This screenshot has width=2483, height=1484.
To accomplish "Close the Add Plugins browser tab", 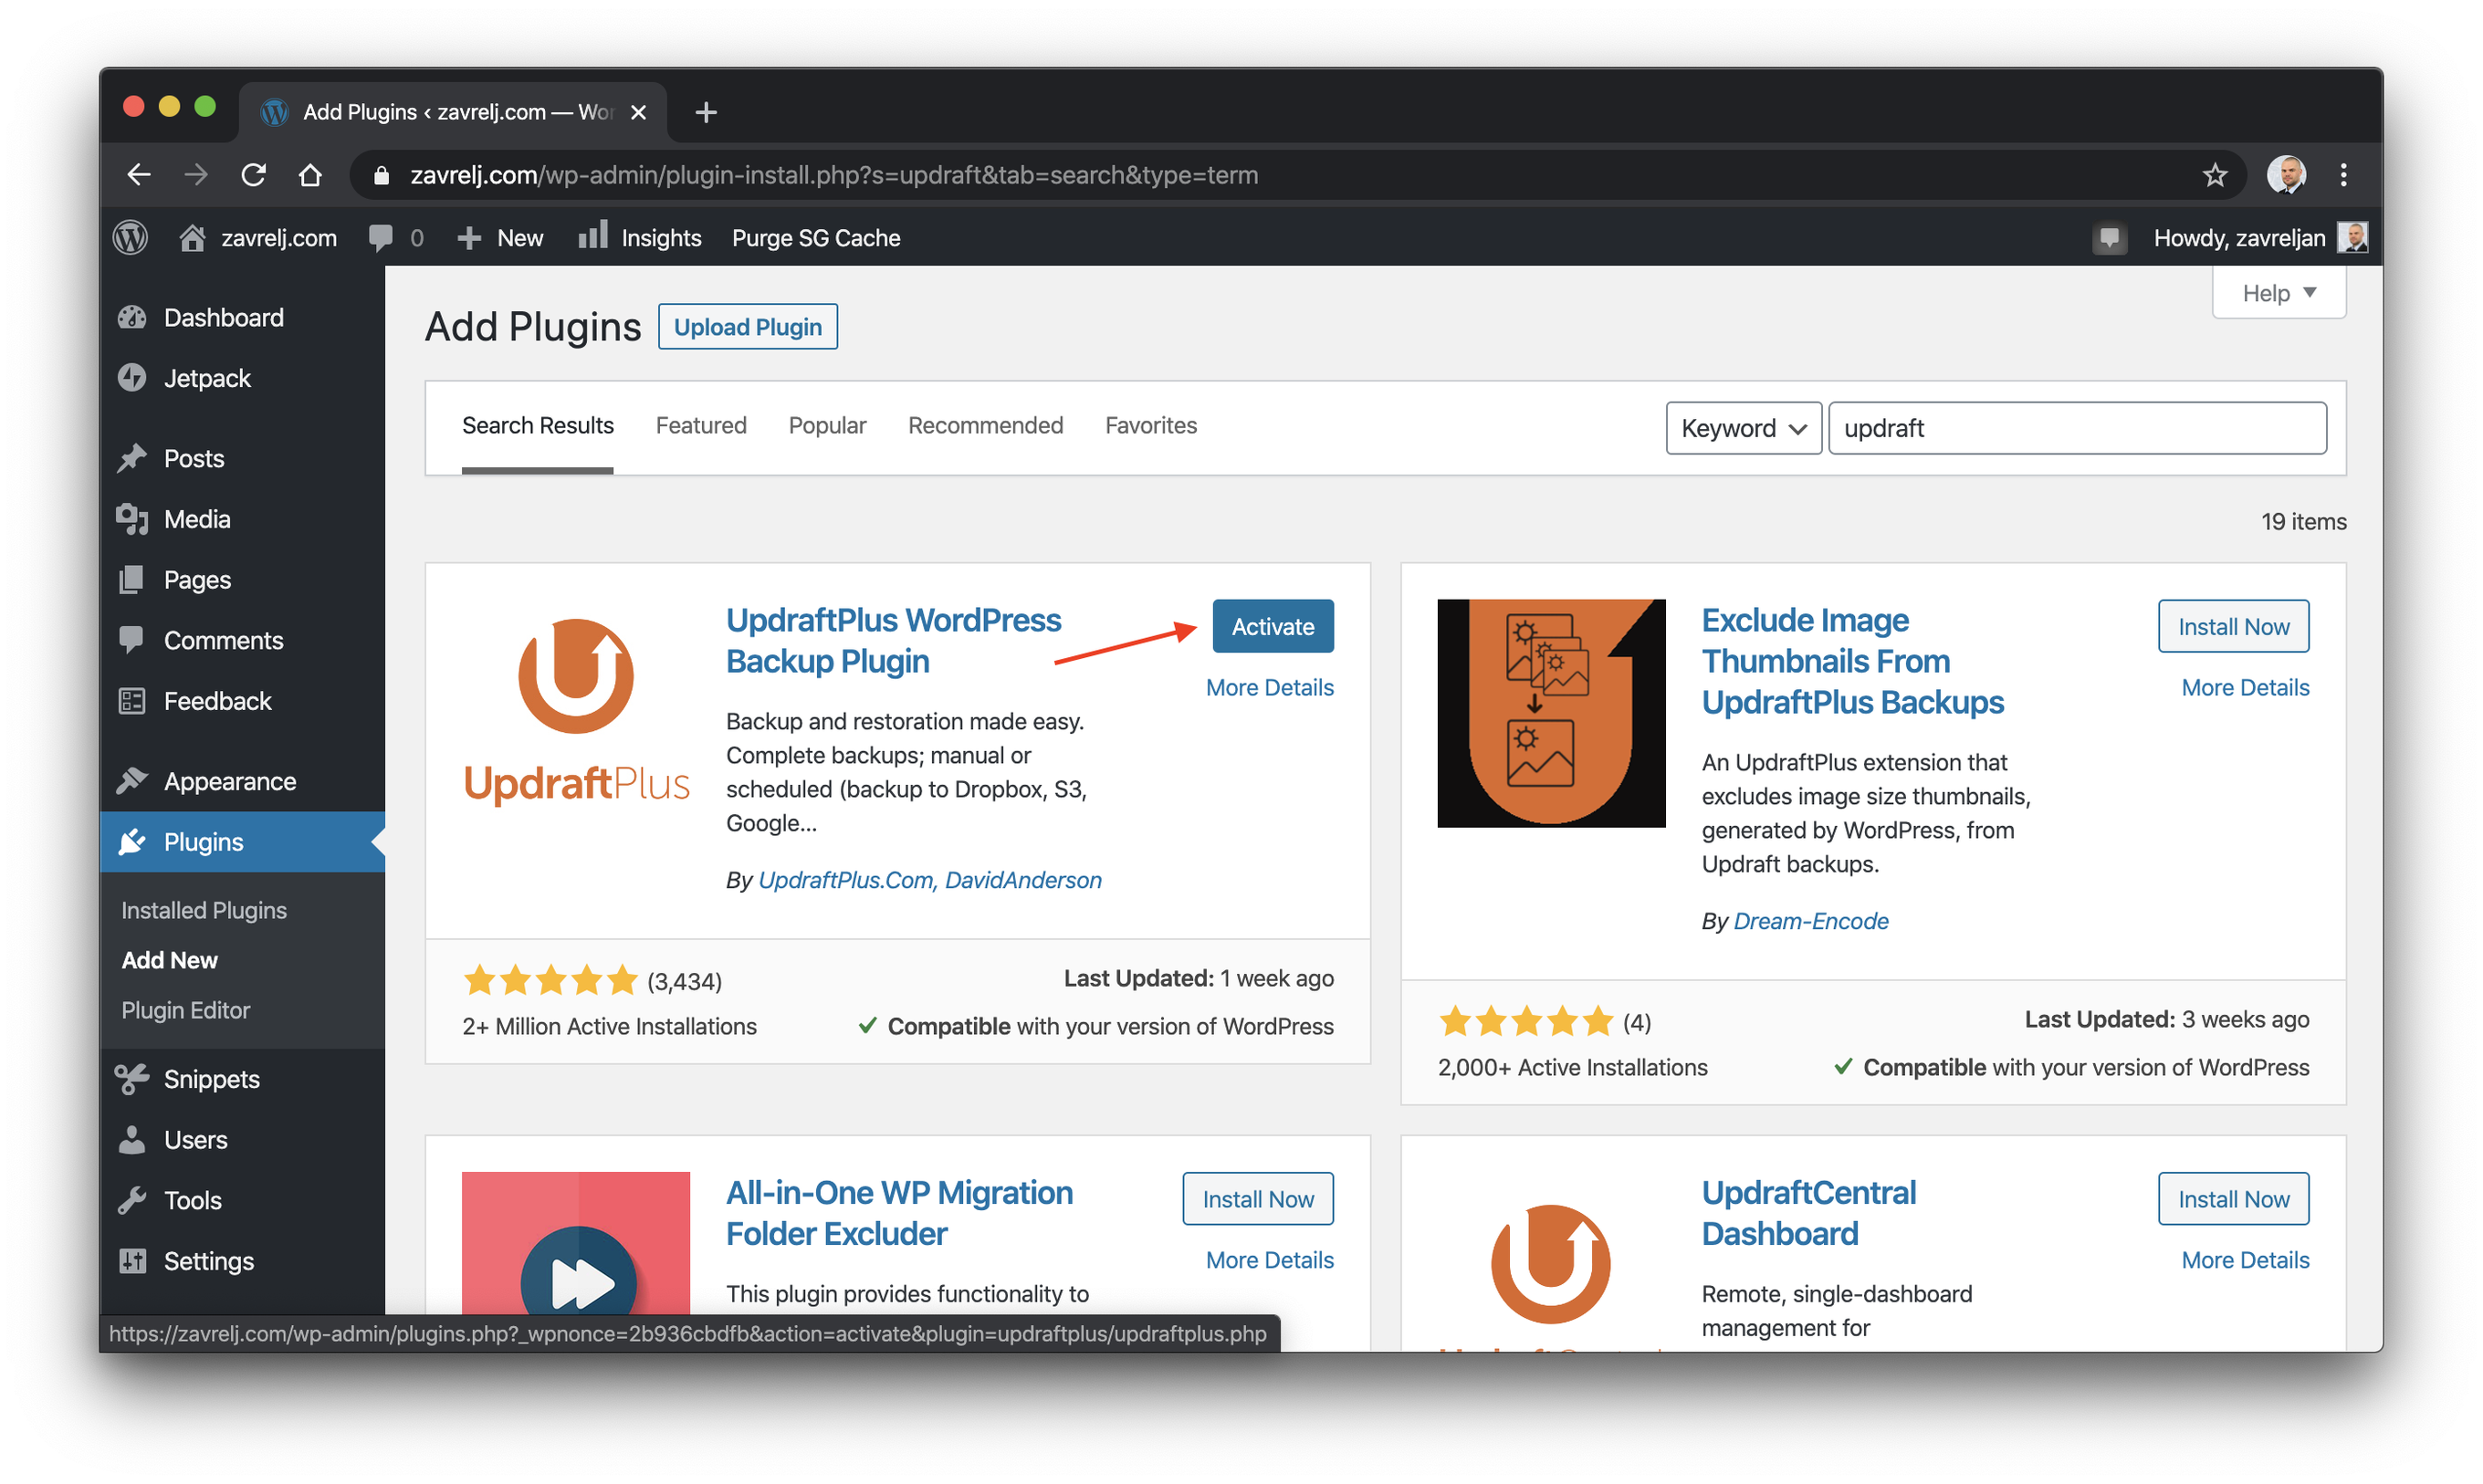I will [x=638, y=112].
